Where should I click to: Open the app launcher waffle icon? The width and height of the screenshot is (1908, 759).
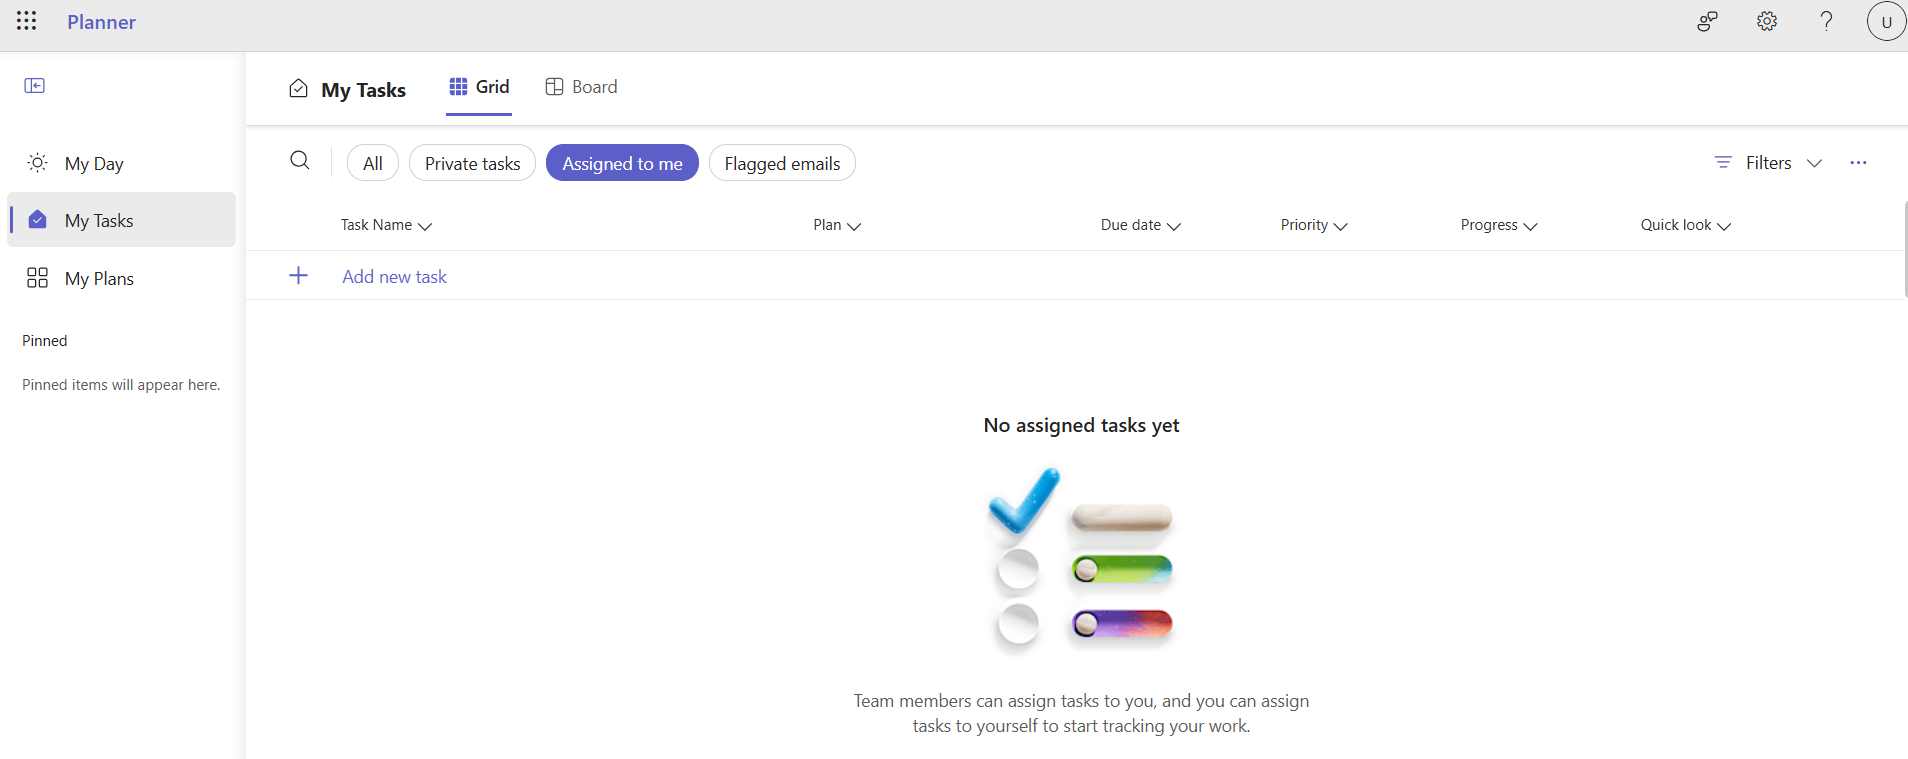(x=27, y=21)
